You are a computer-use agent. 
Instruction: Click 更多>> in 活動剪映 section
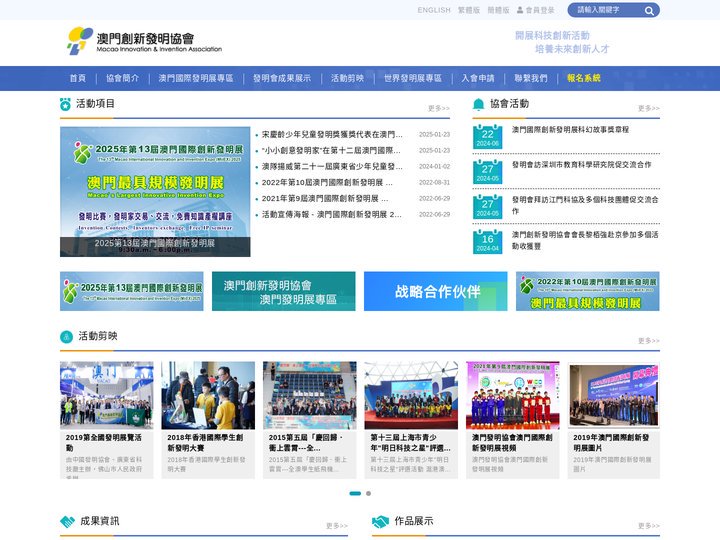(648, 341)
